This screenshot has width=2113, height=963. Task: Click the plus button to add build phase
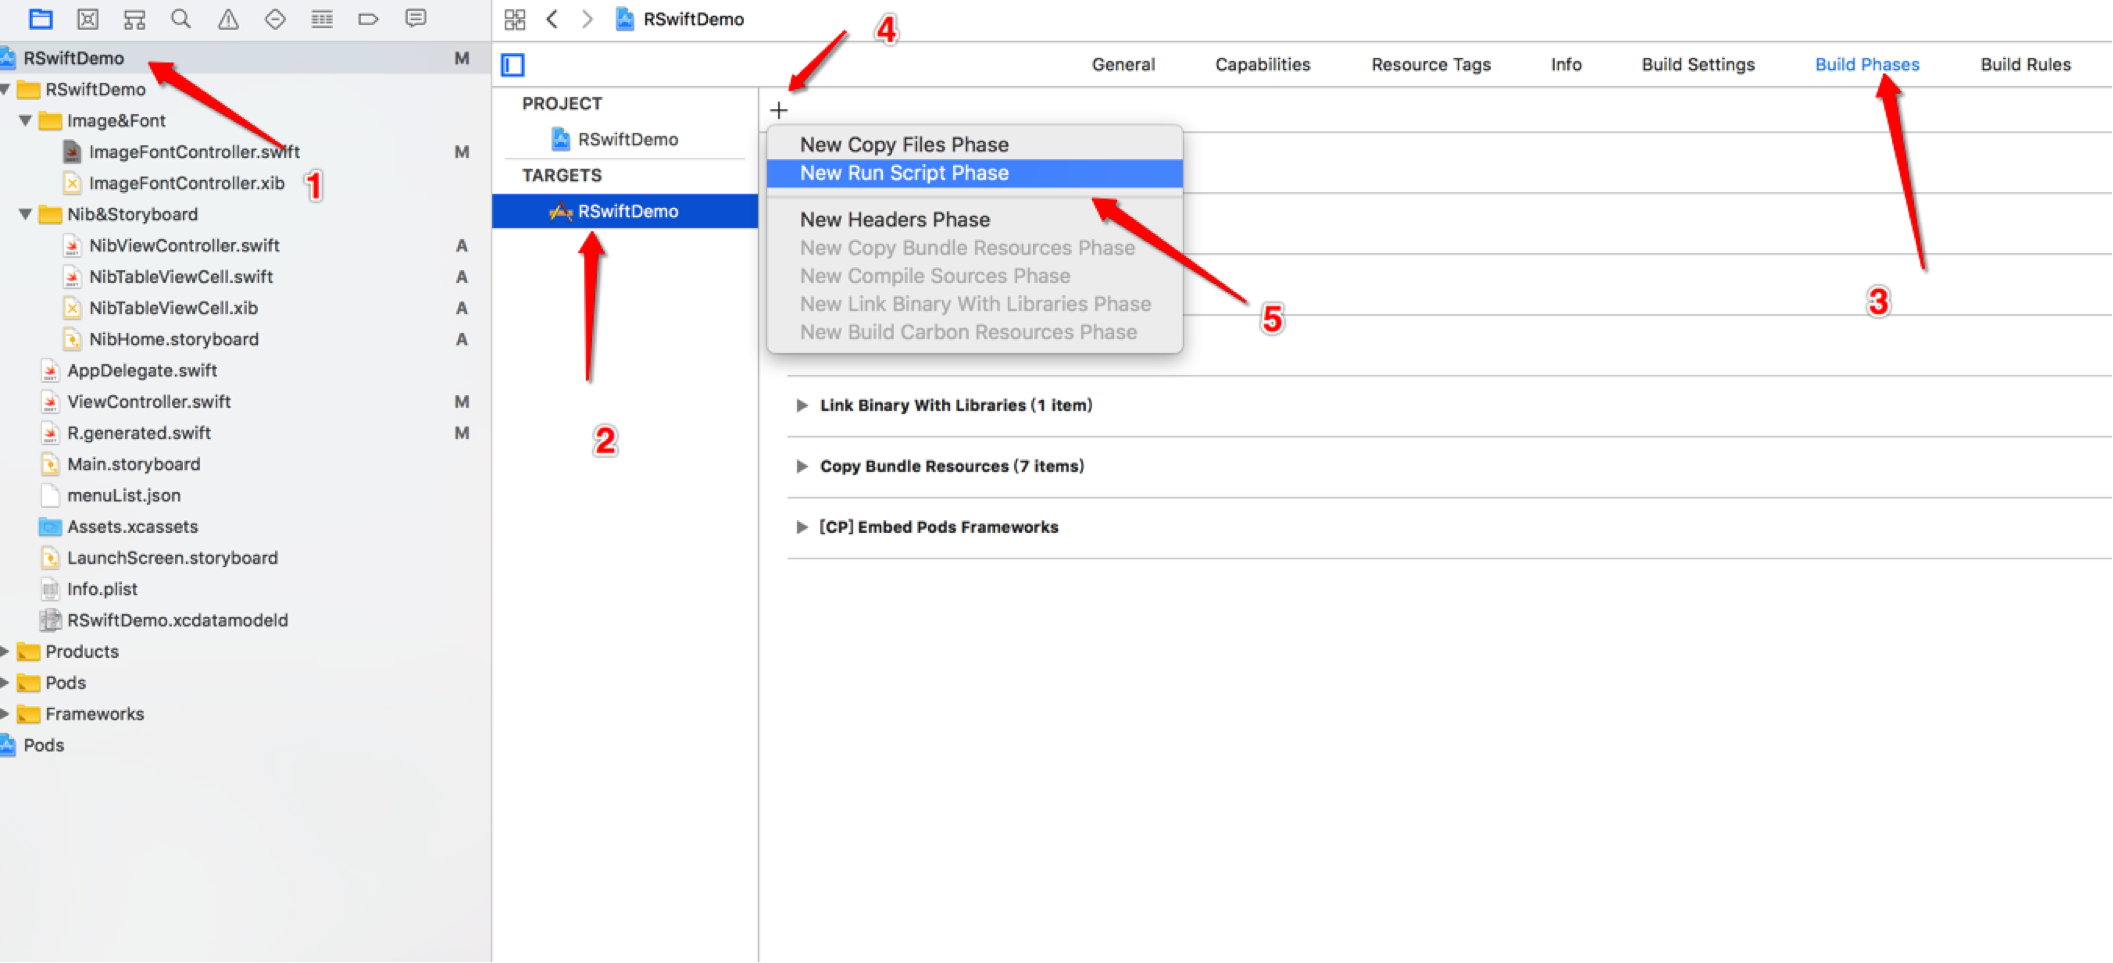[779, 110]
